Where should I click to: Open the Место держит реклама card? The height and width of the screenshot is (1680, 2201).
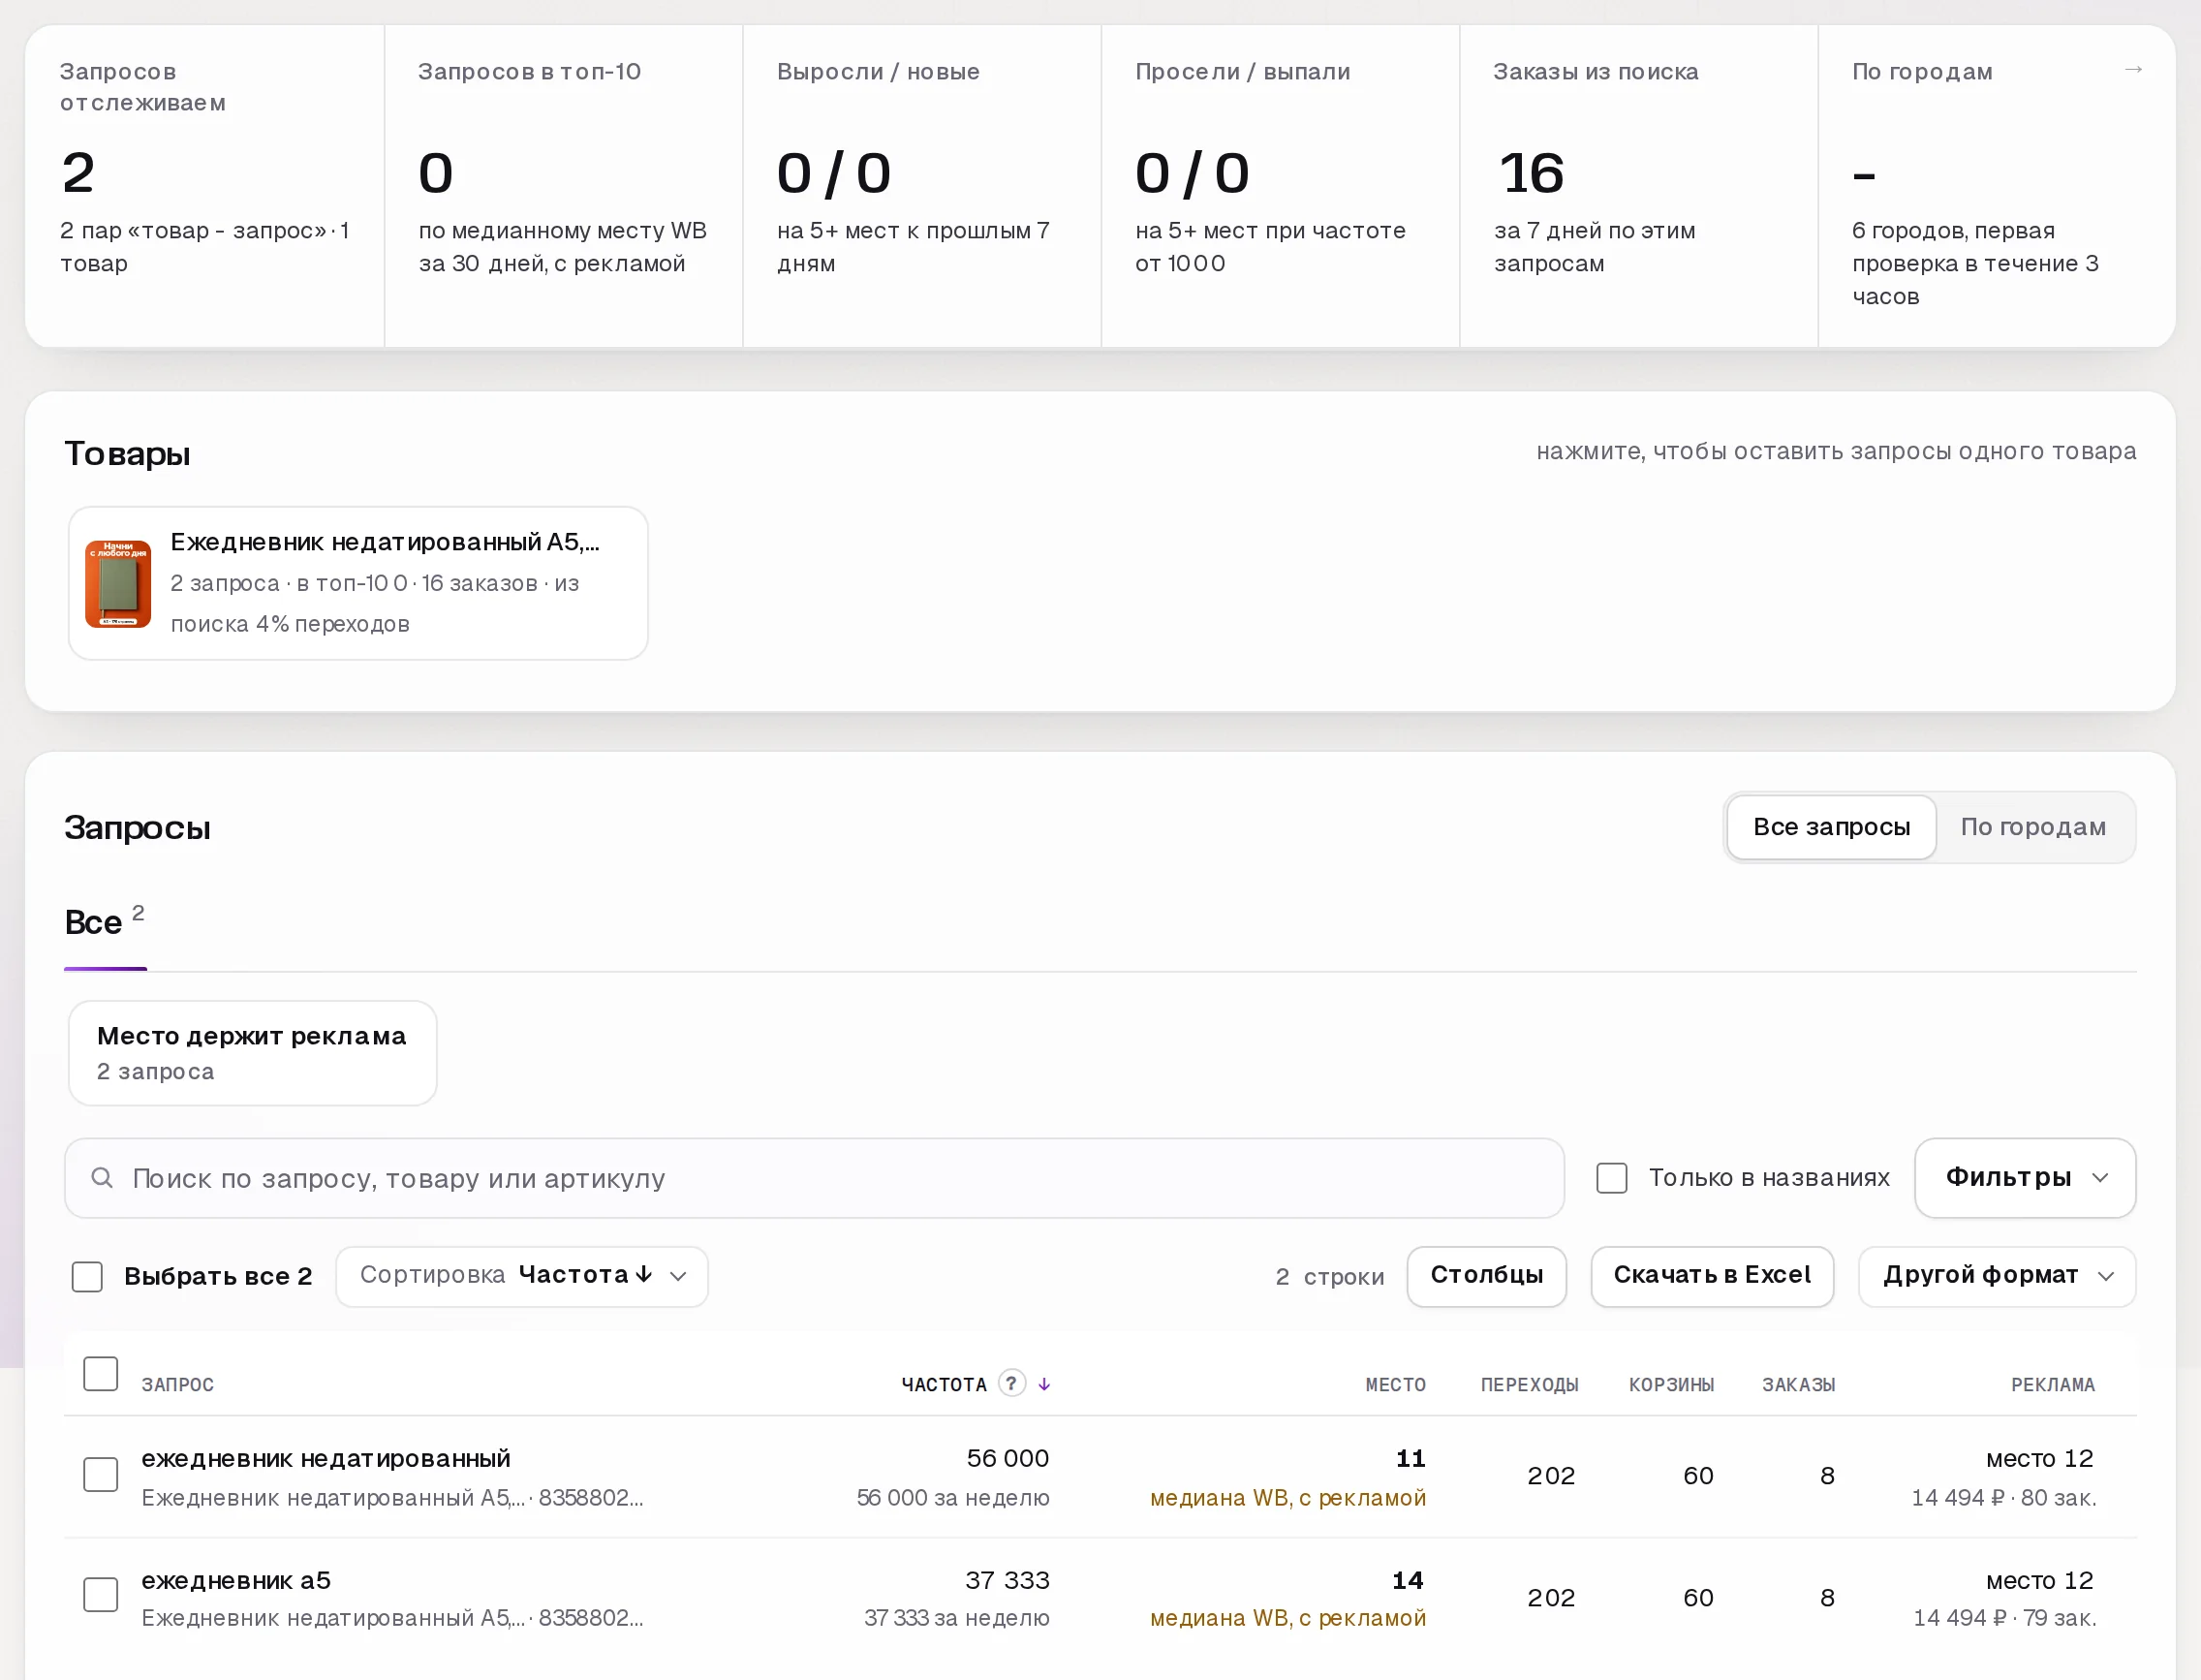(252, 1053)
